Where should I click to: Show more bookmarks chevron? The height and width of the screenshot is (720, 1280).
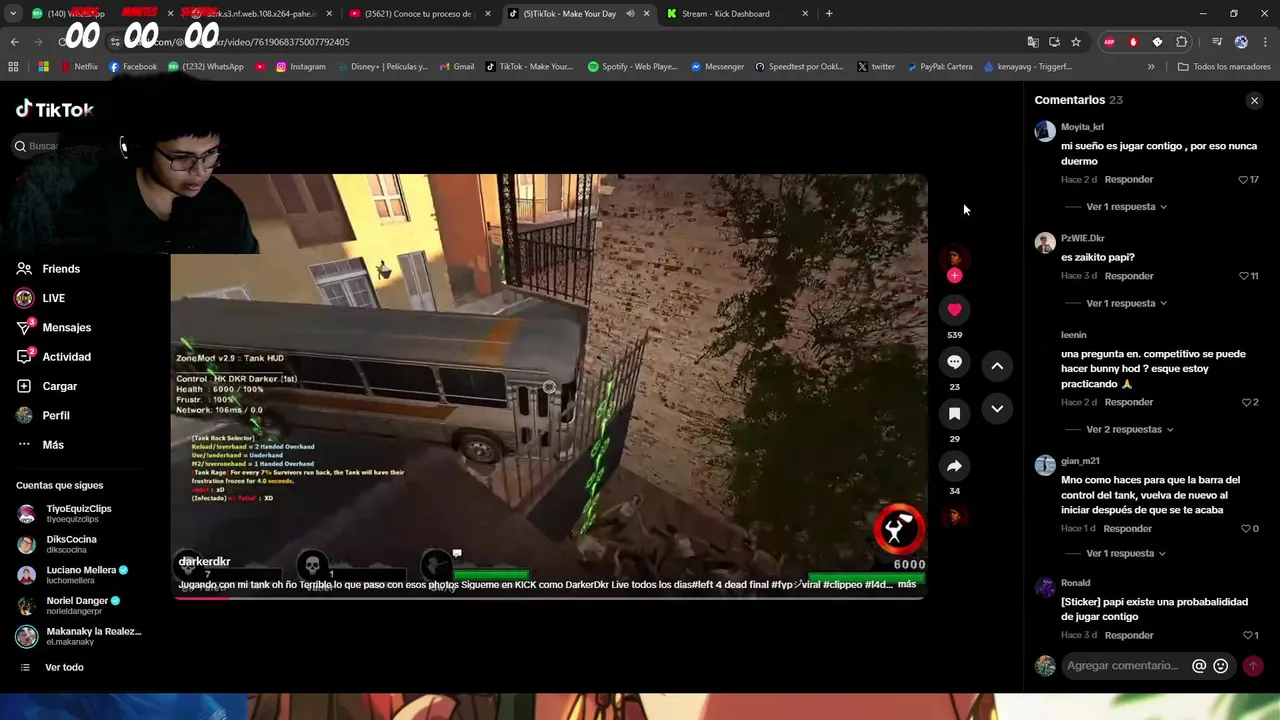(x=1151, y=67)
